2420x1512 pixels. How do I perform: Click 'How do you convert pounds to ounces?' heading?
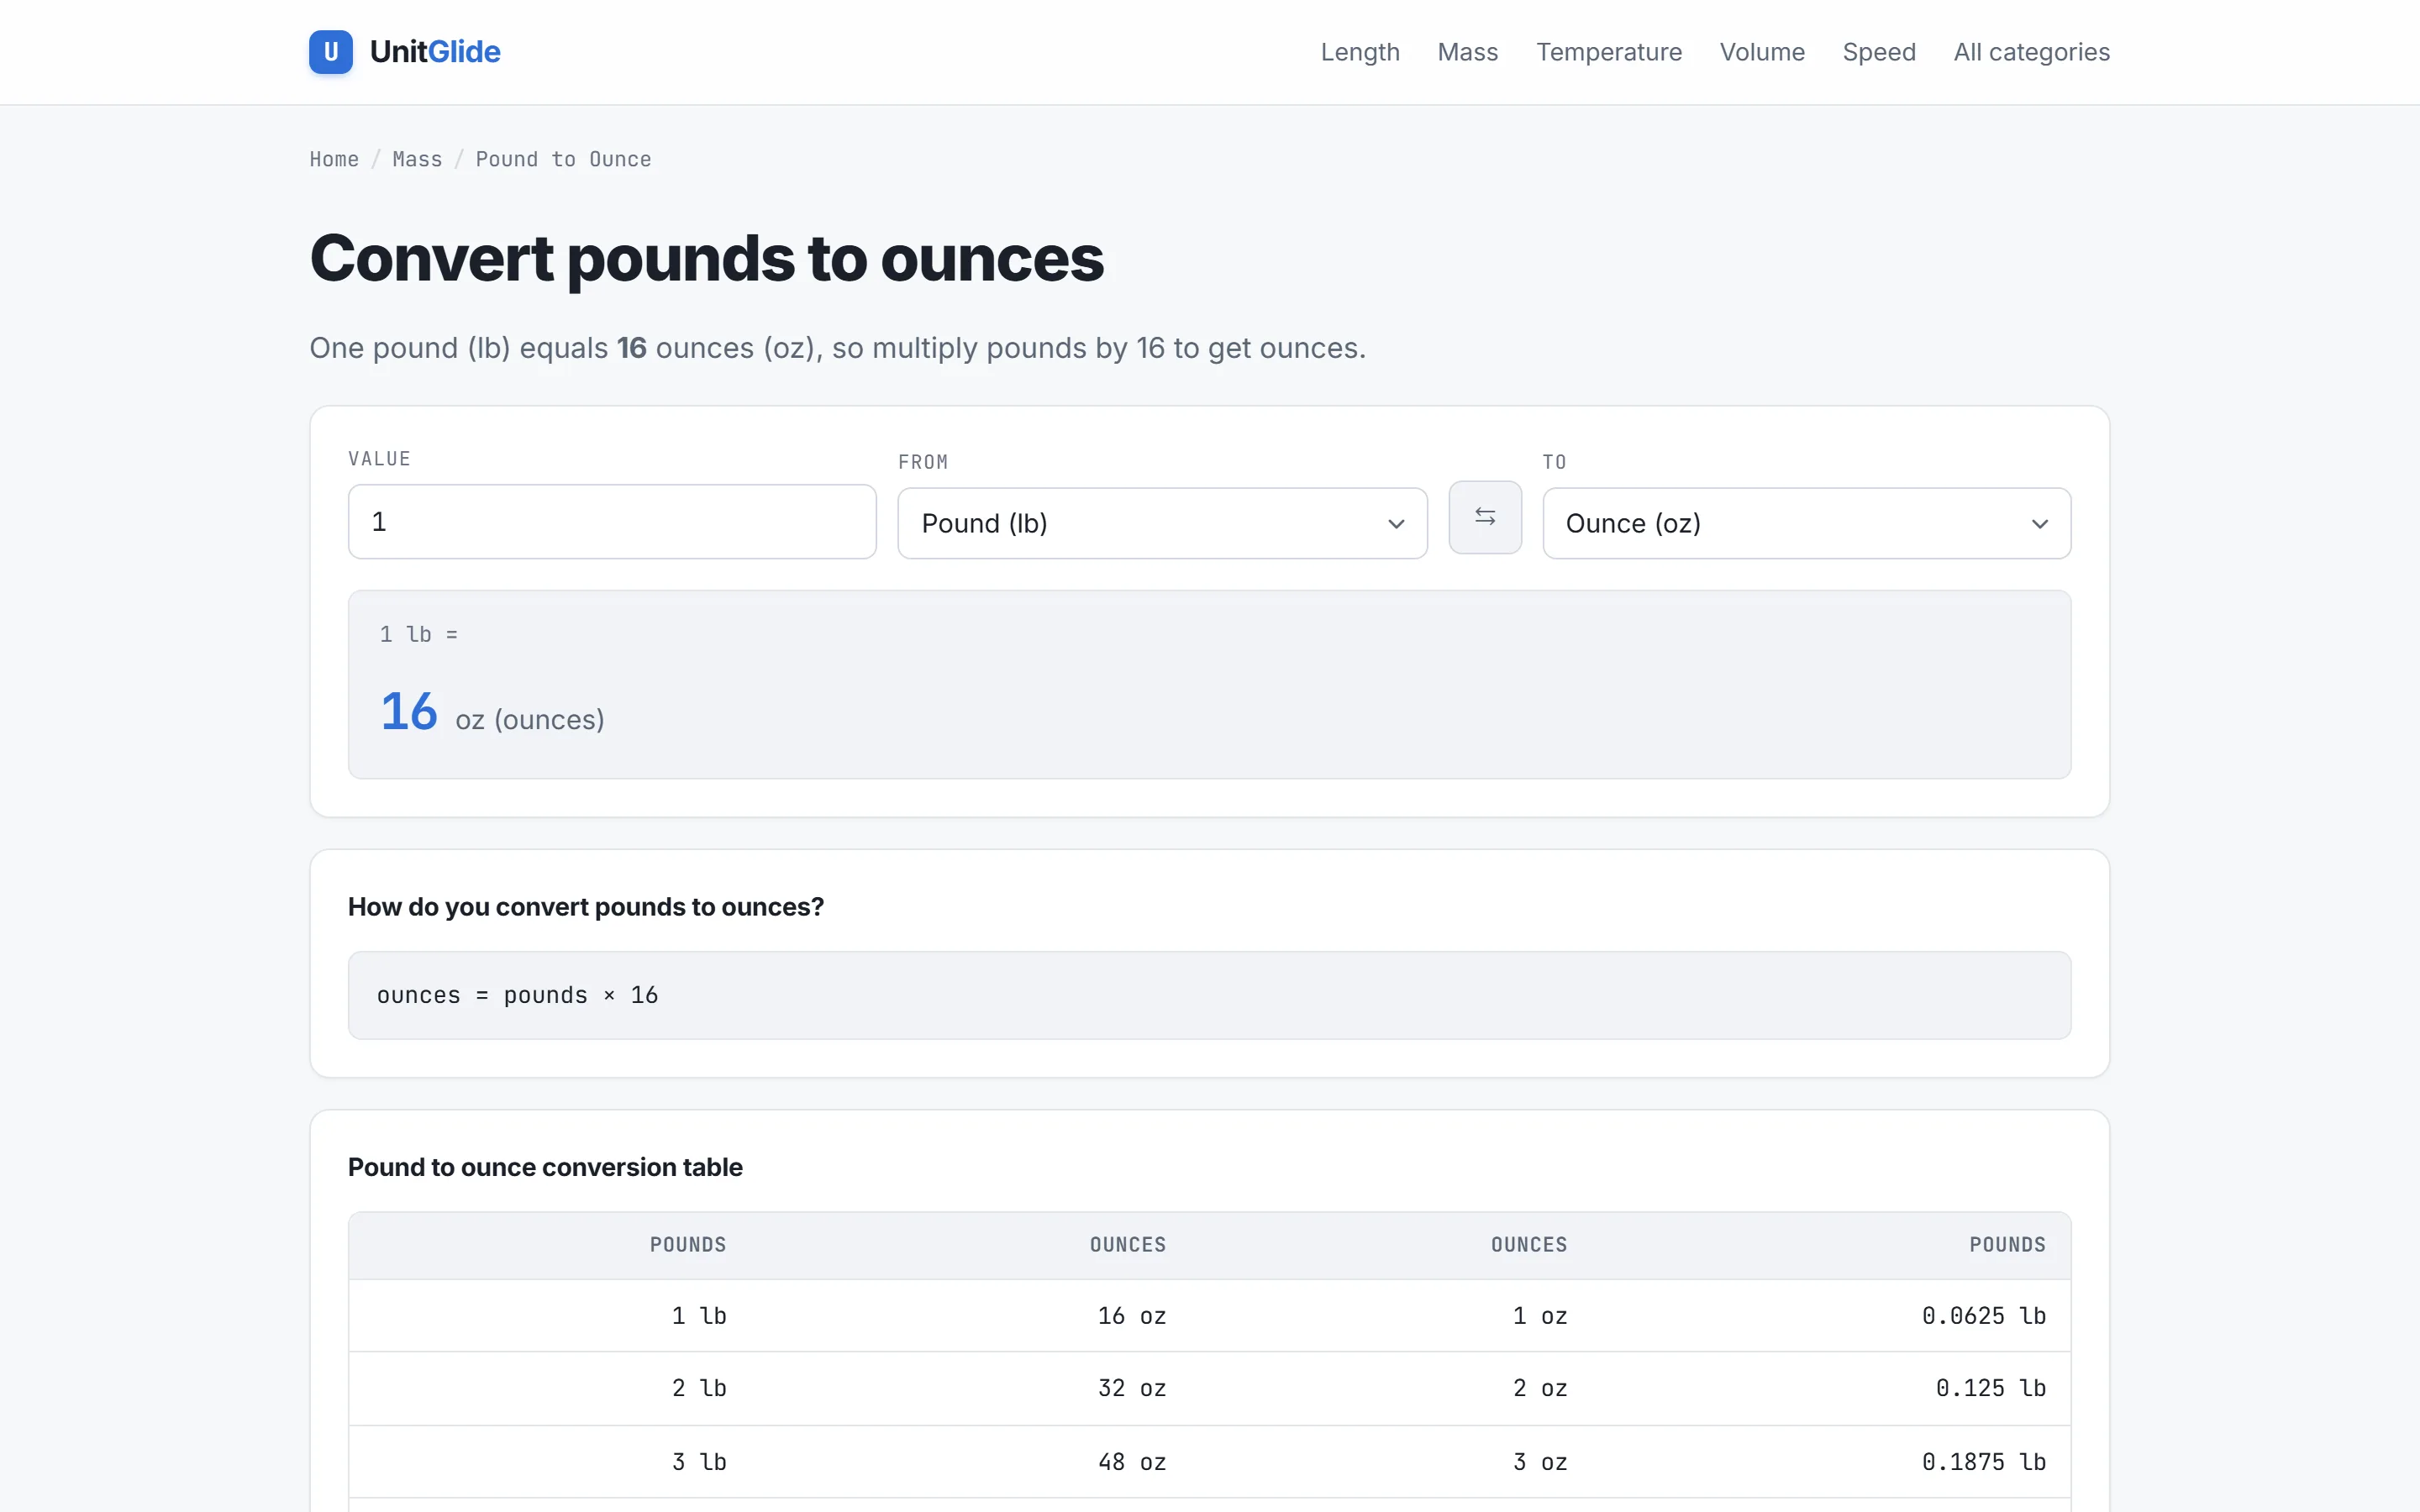click(586, 907)
